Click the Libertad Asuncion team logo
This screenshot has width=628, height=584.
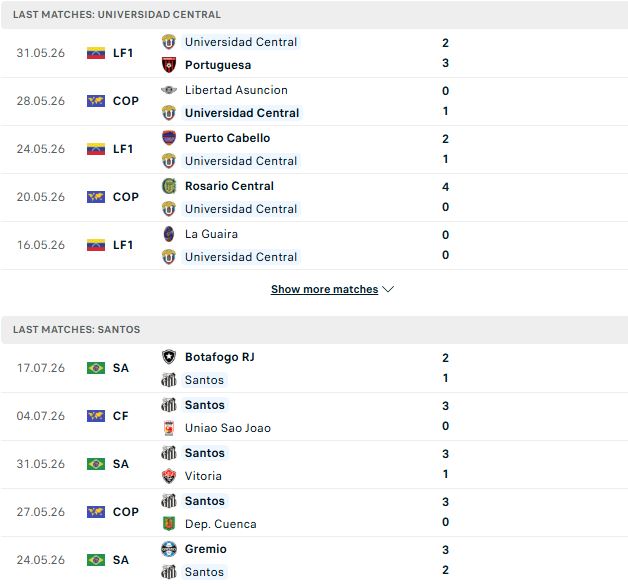(169, 90)
